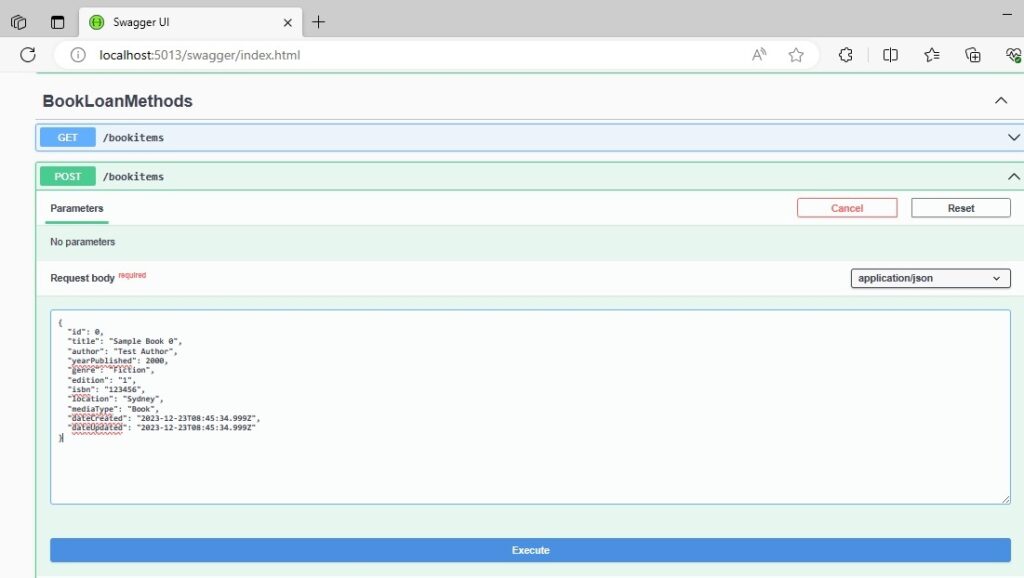Open browser extensions menu
The image size is (1024, 578).
pos(846,55)
